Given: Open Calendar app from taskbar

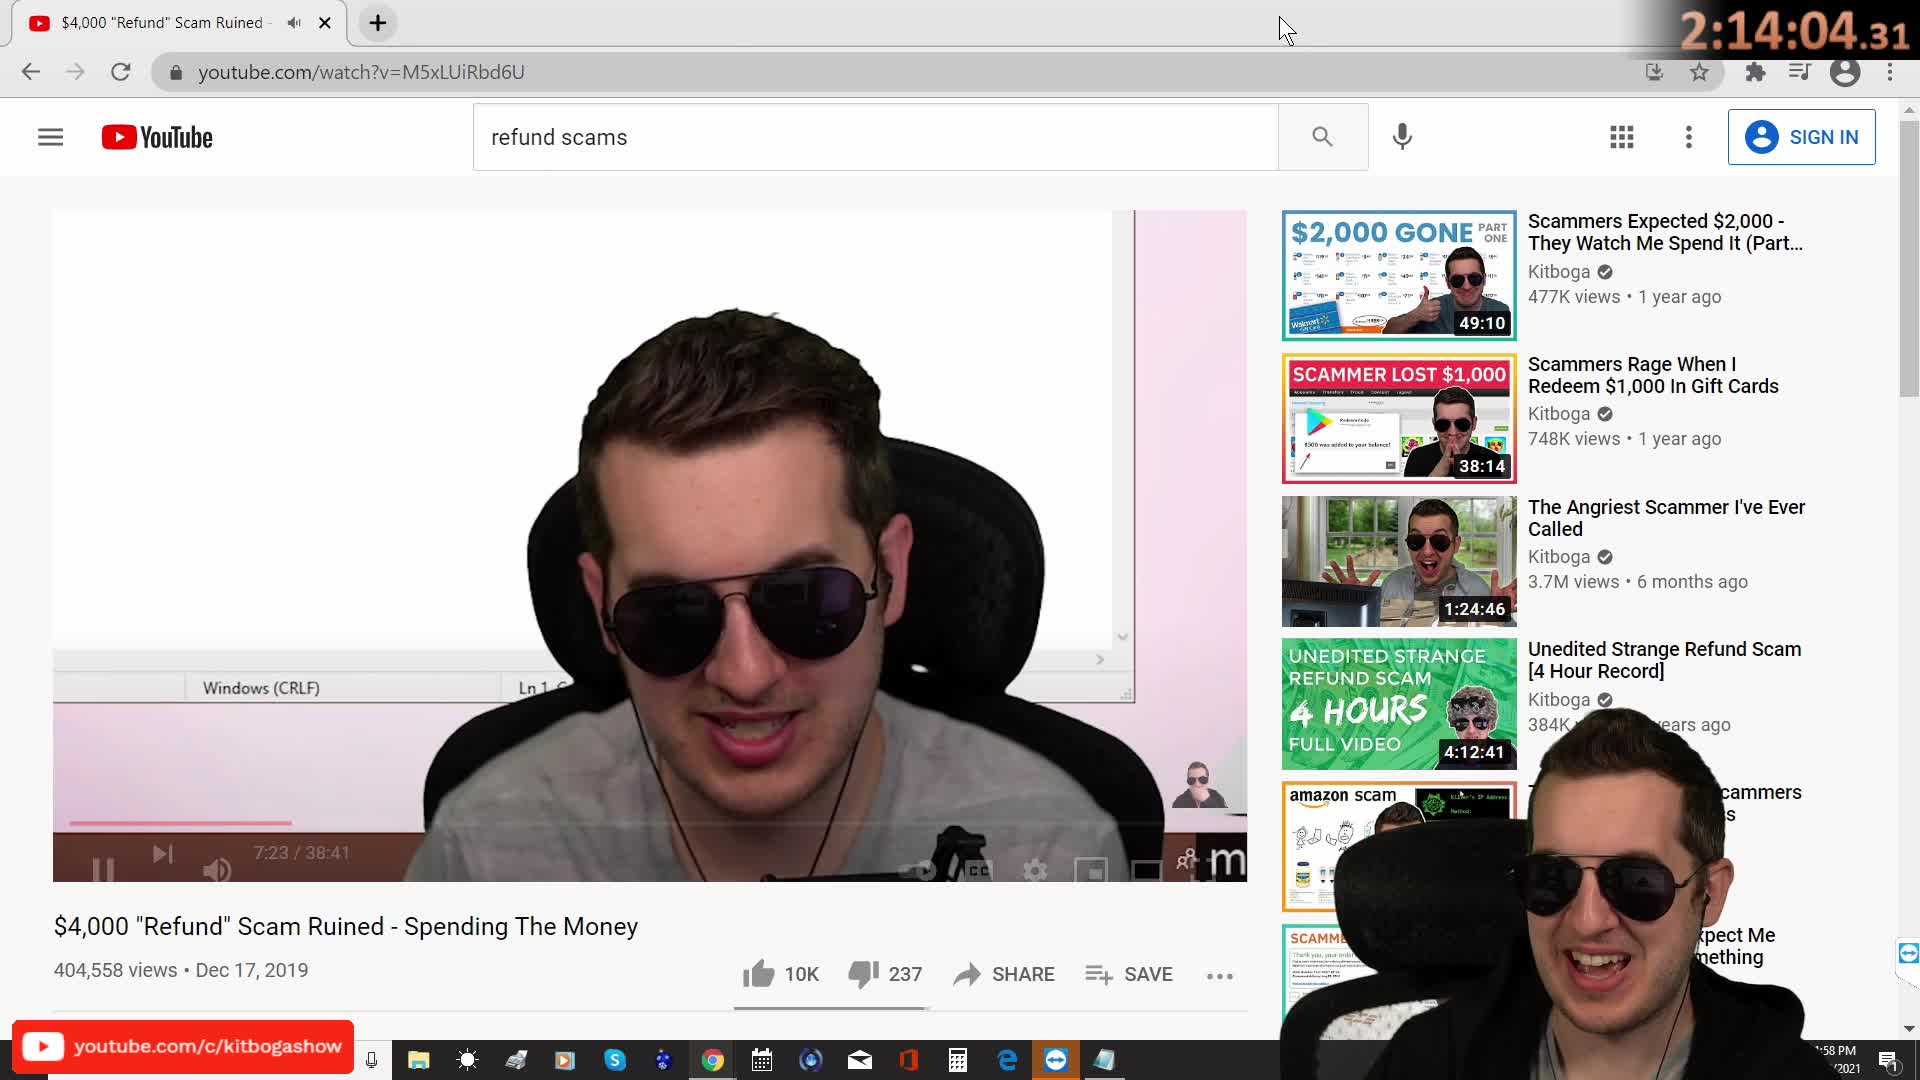Looking at the screenshot, I should coord(762,1060).
